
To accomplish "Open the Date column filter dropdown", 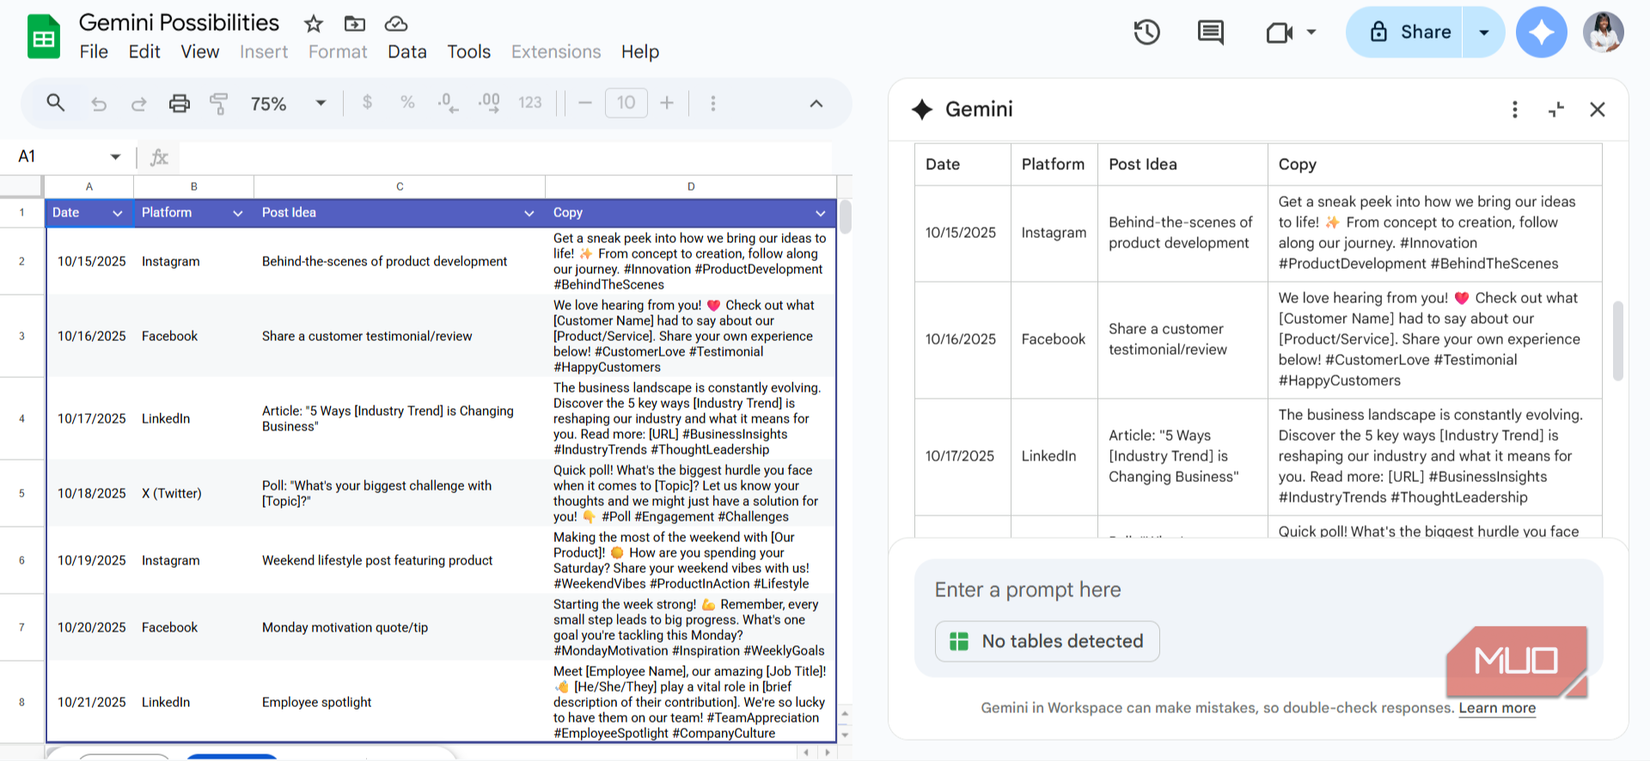I will click(x=117, y=213).
